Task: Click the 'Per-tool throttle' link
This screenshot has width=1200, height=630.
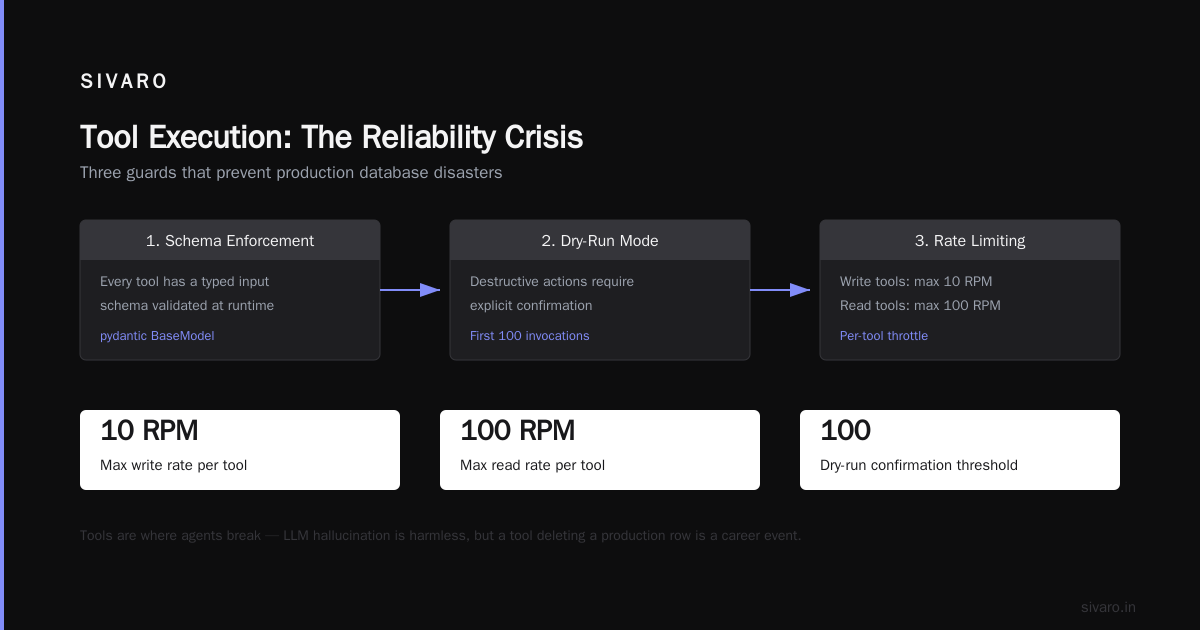Action: (x=884, y=336)
